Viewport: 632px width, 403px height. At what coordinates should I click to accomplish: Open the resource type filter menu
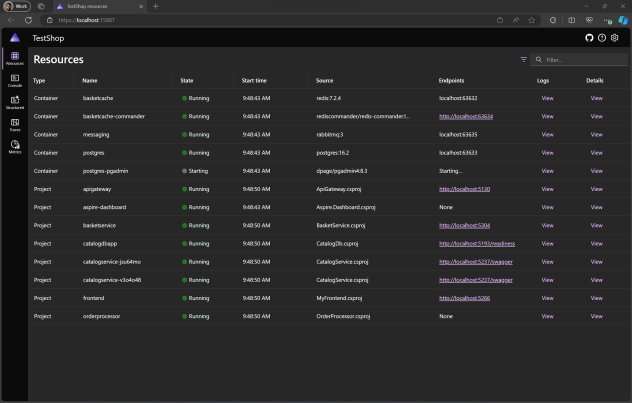[523, 60]
